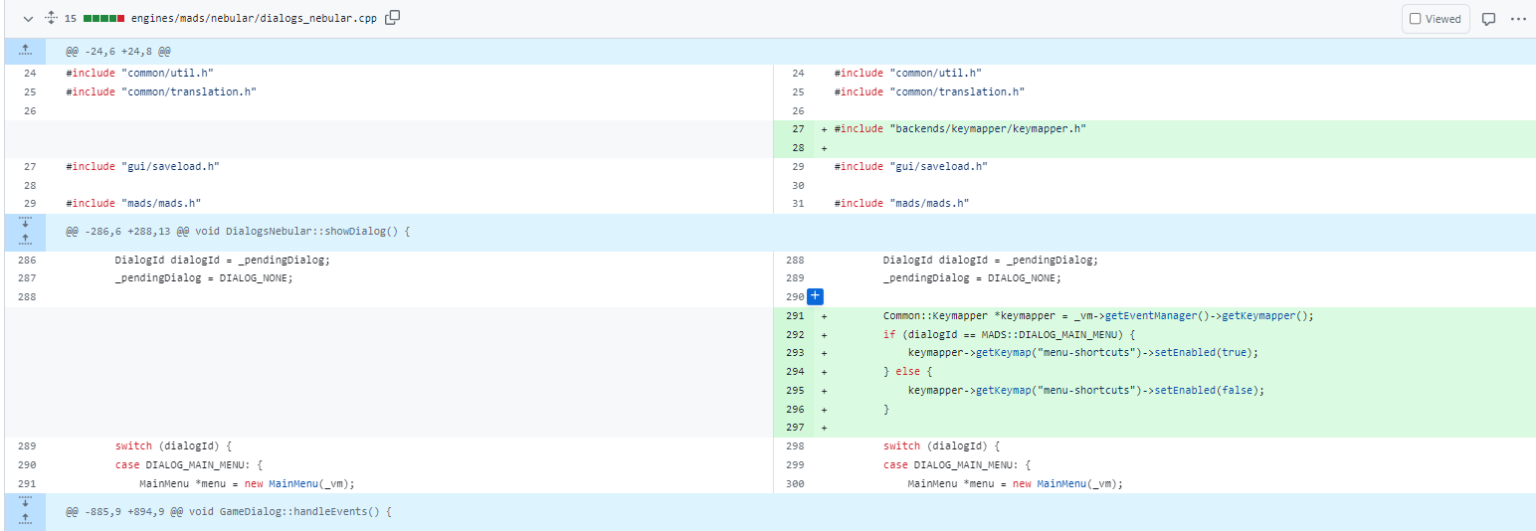Open engines/mads/nebular/dialogs_nebular.cpp file link
The height and width of the screenshot is (531, 1536).
255,18
